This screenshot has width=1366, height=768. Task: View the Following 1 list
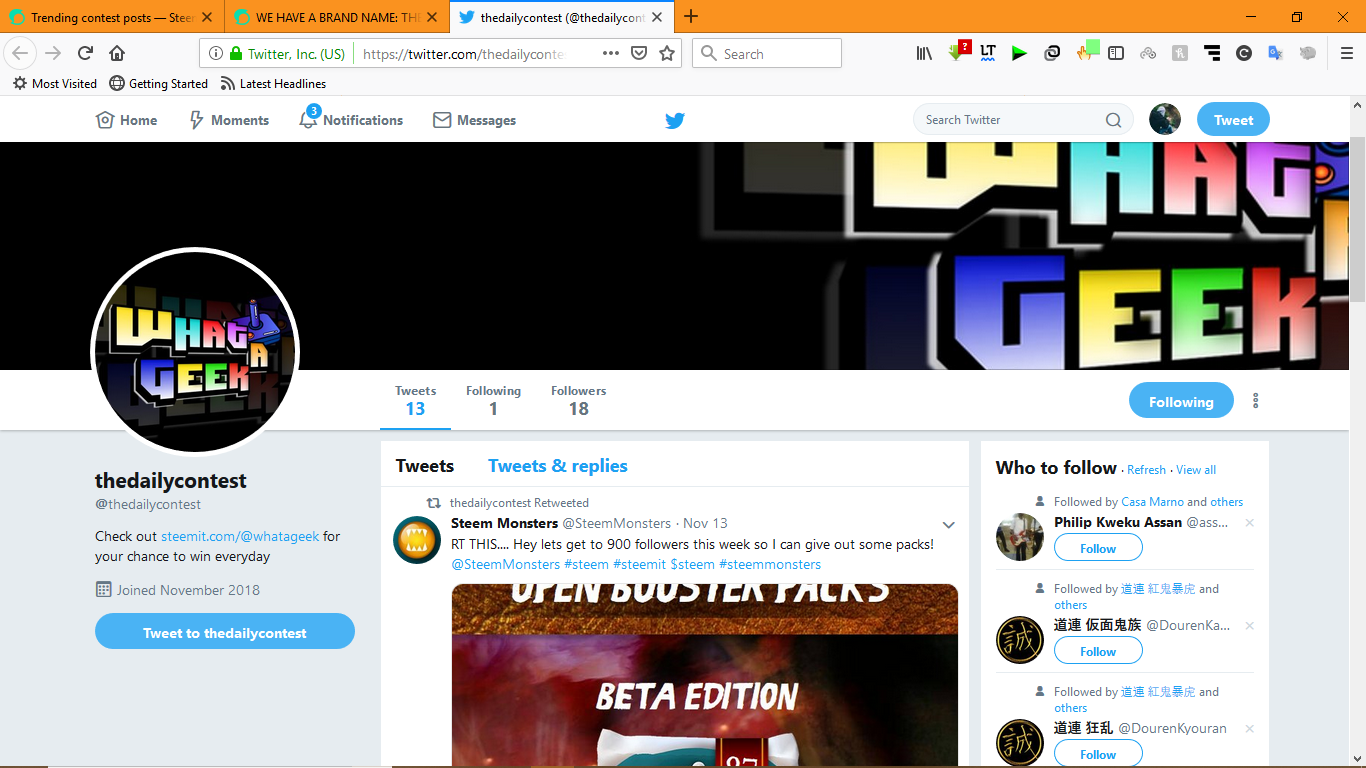coord(493,401)
